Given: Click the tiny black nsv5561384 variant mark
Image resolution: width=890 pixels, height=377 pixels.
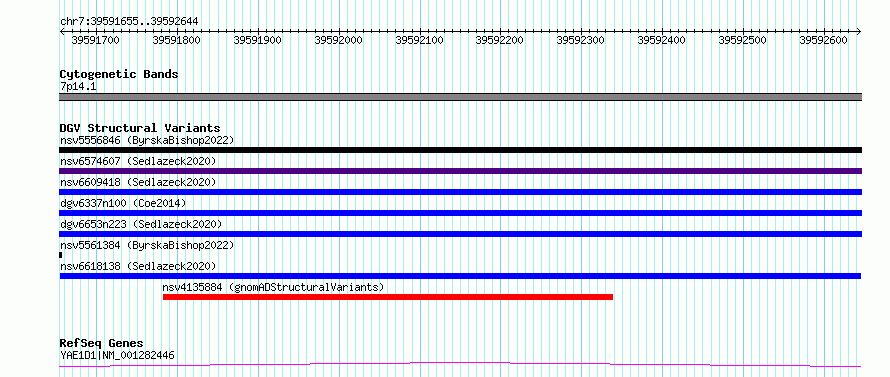Looking at the screenshot, I should pyautogui.click(x=60, y=255).
